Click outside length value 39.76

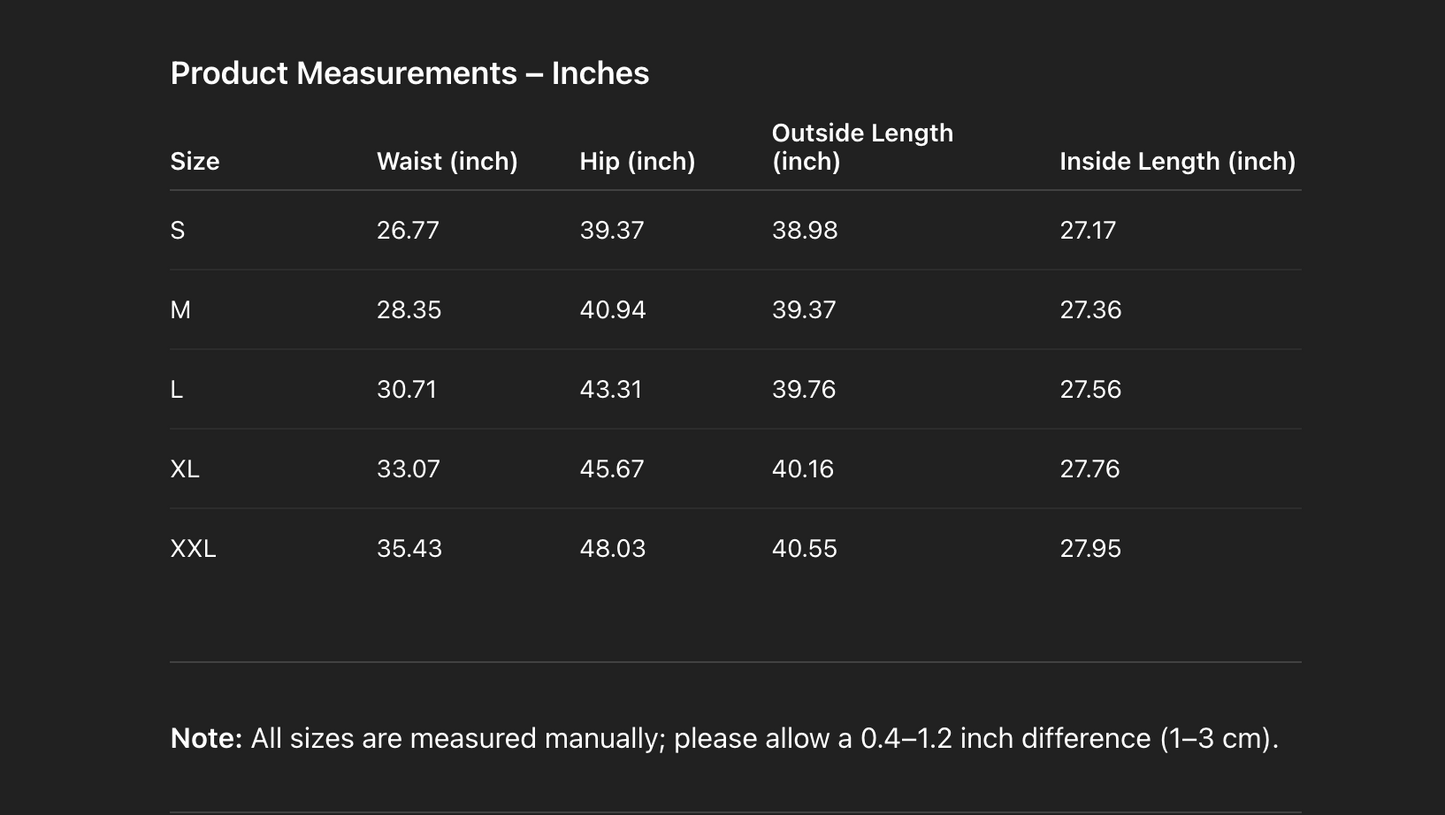click(804, 389)
